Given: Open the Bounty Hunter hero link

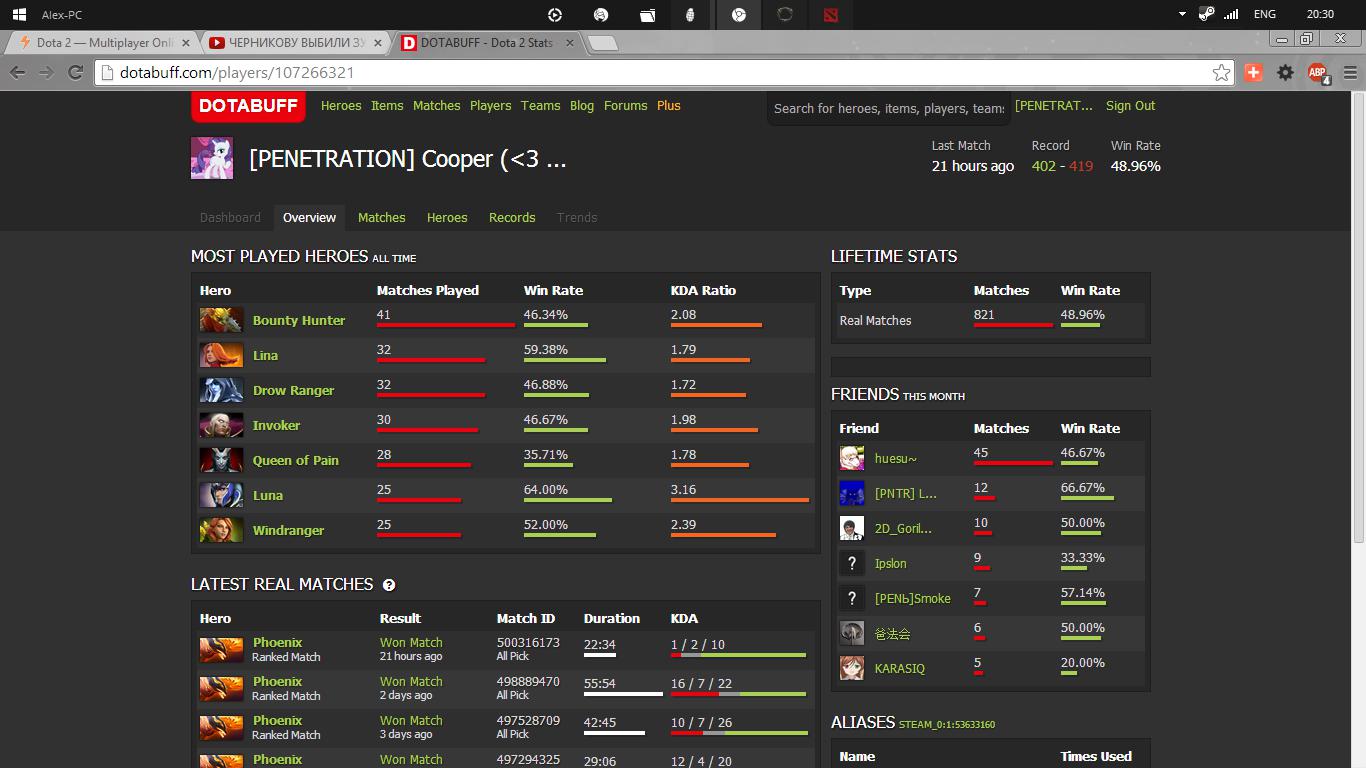Looking at the screenshot, I should [299, 320].
